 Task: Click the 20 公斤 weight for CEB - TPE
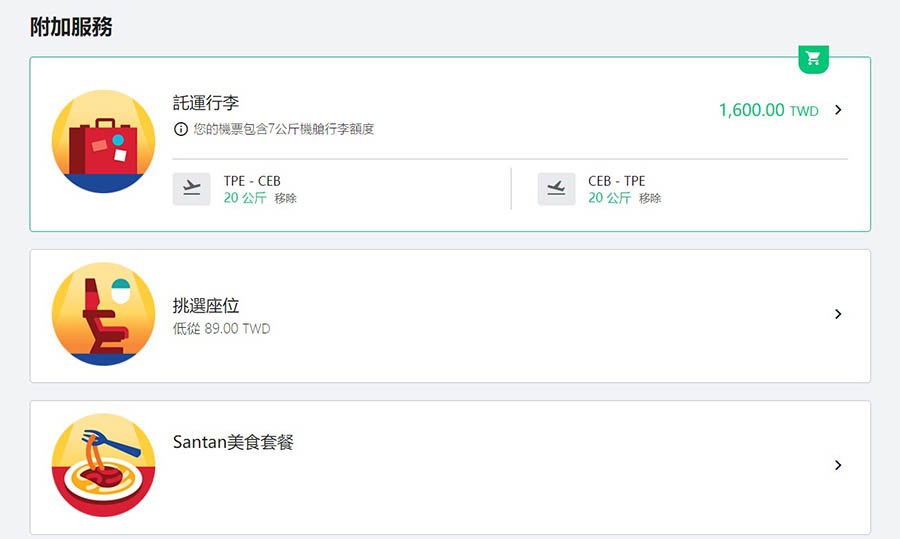[609, 198]
